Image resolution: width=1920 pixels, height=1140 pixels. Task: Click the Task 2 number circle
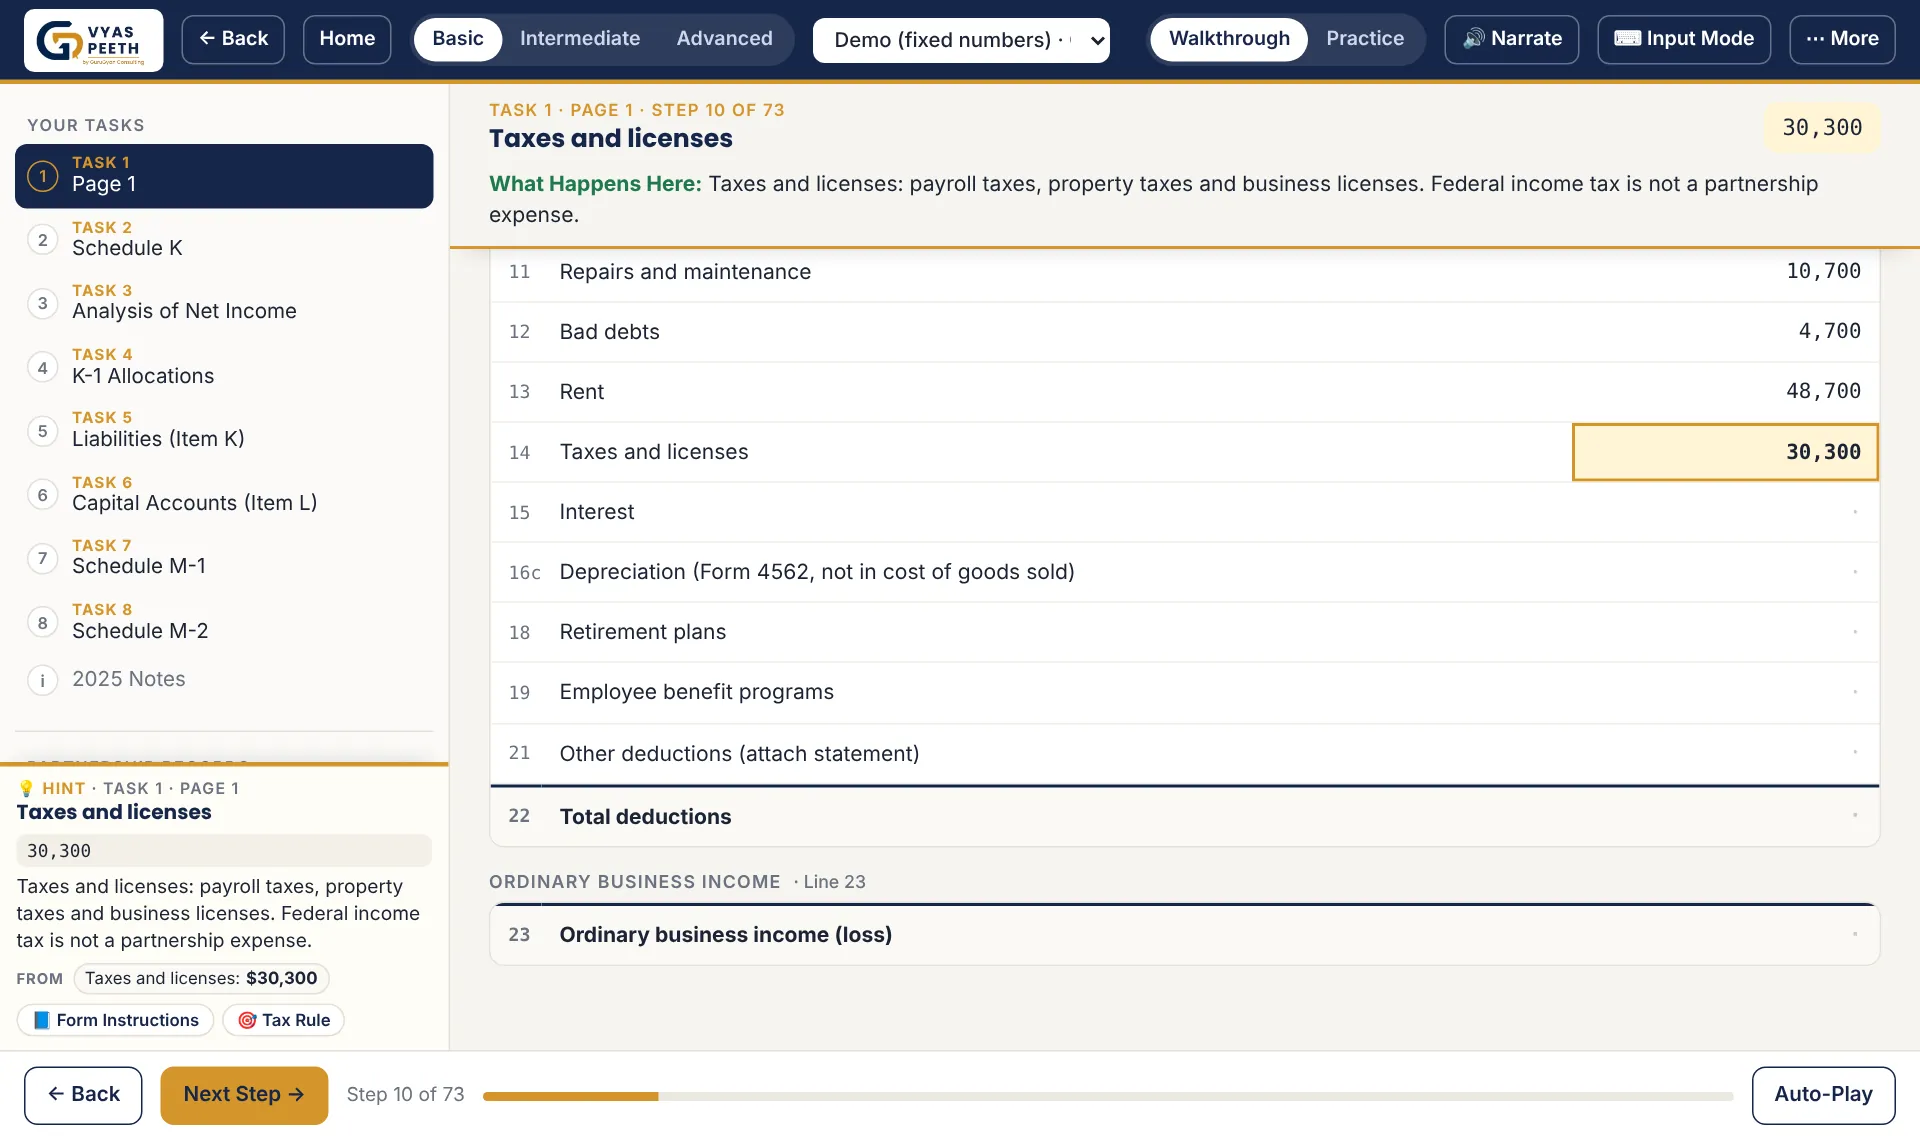click(x=42, y=240)
